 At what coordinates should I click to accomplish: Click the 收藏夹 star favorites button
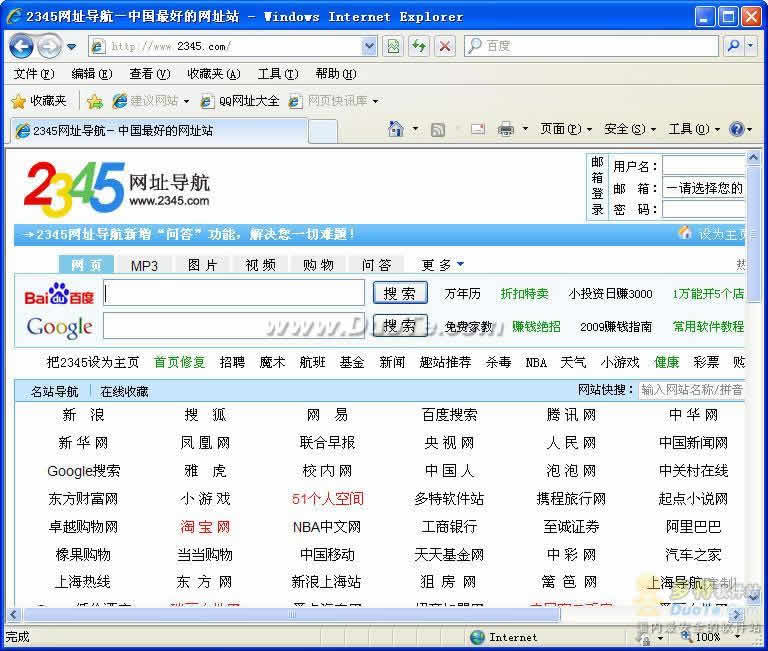coord(39,101)
